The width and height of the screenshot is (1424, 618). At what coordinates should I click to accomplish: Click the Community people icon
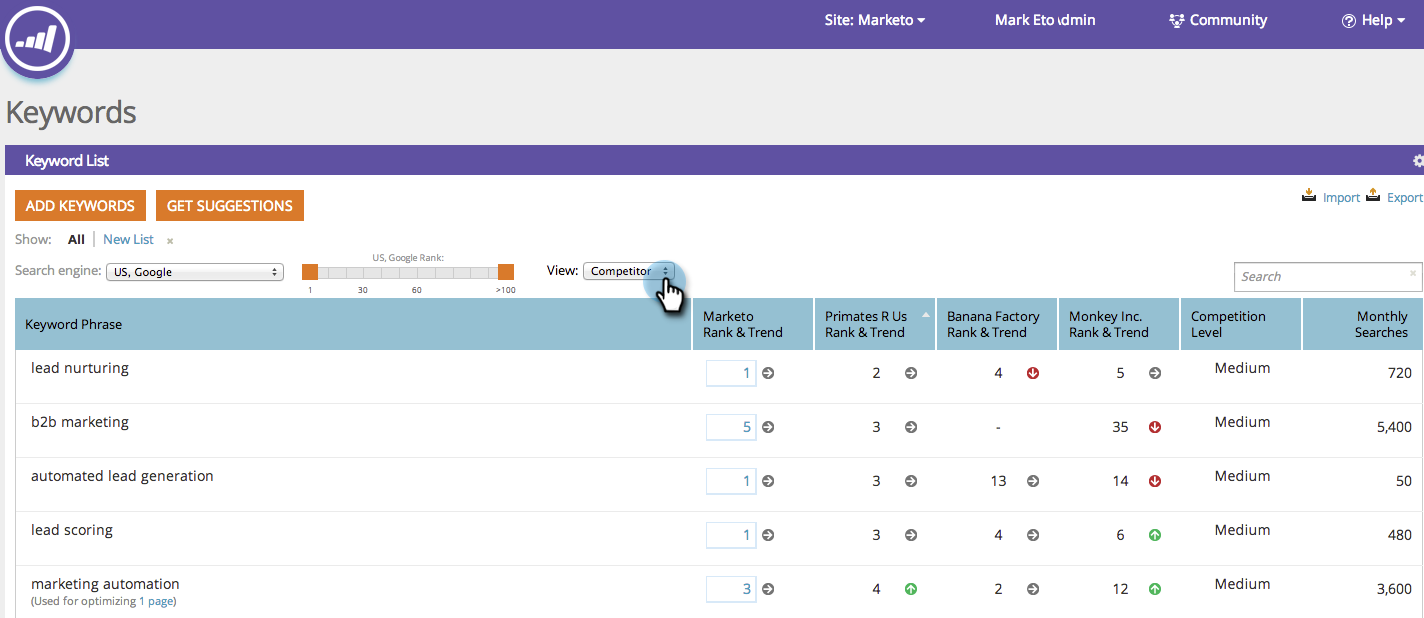coord(1177,21)
